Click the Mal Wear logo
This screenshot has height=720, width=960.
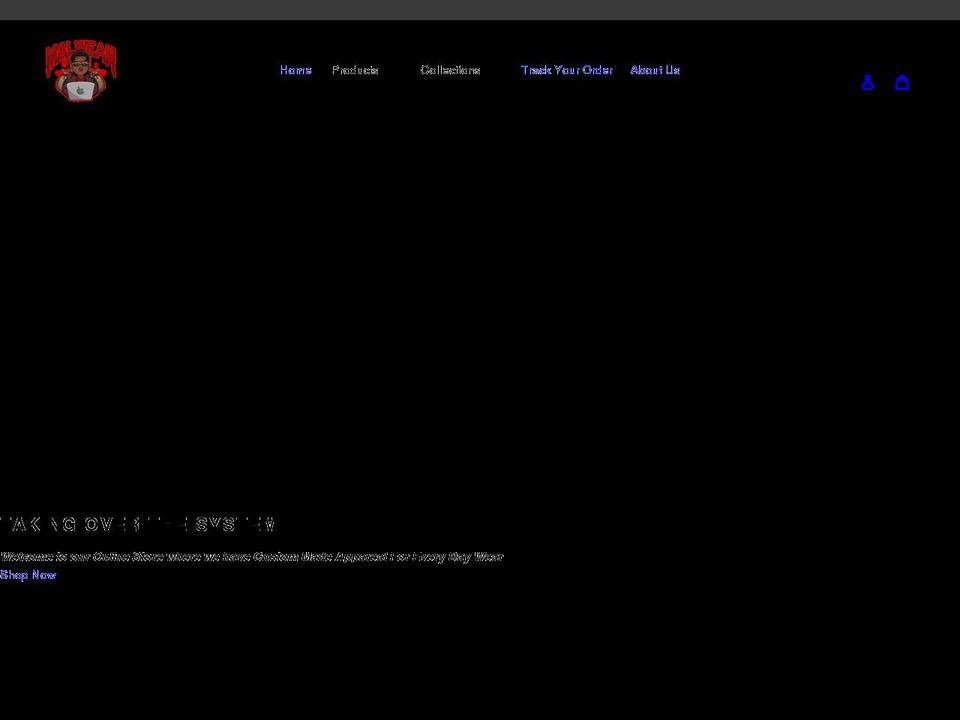click(81, 70)
